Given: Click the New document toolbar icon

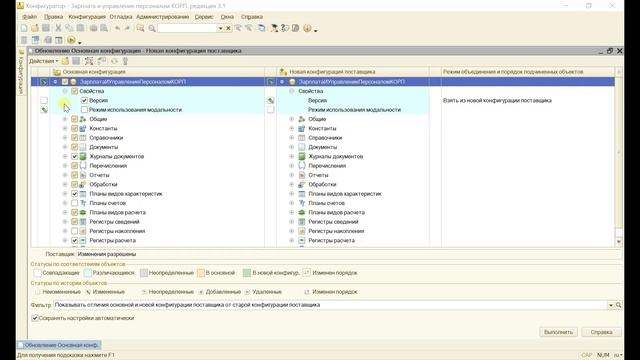Looking at the screenshot, I should point(24,28).
